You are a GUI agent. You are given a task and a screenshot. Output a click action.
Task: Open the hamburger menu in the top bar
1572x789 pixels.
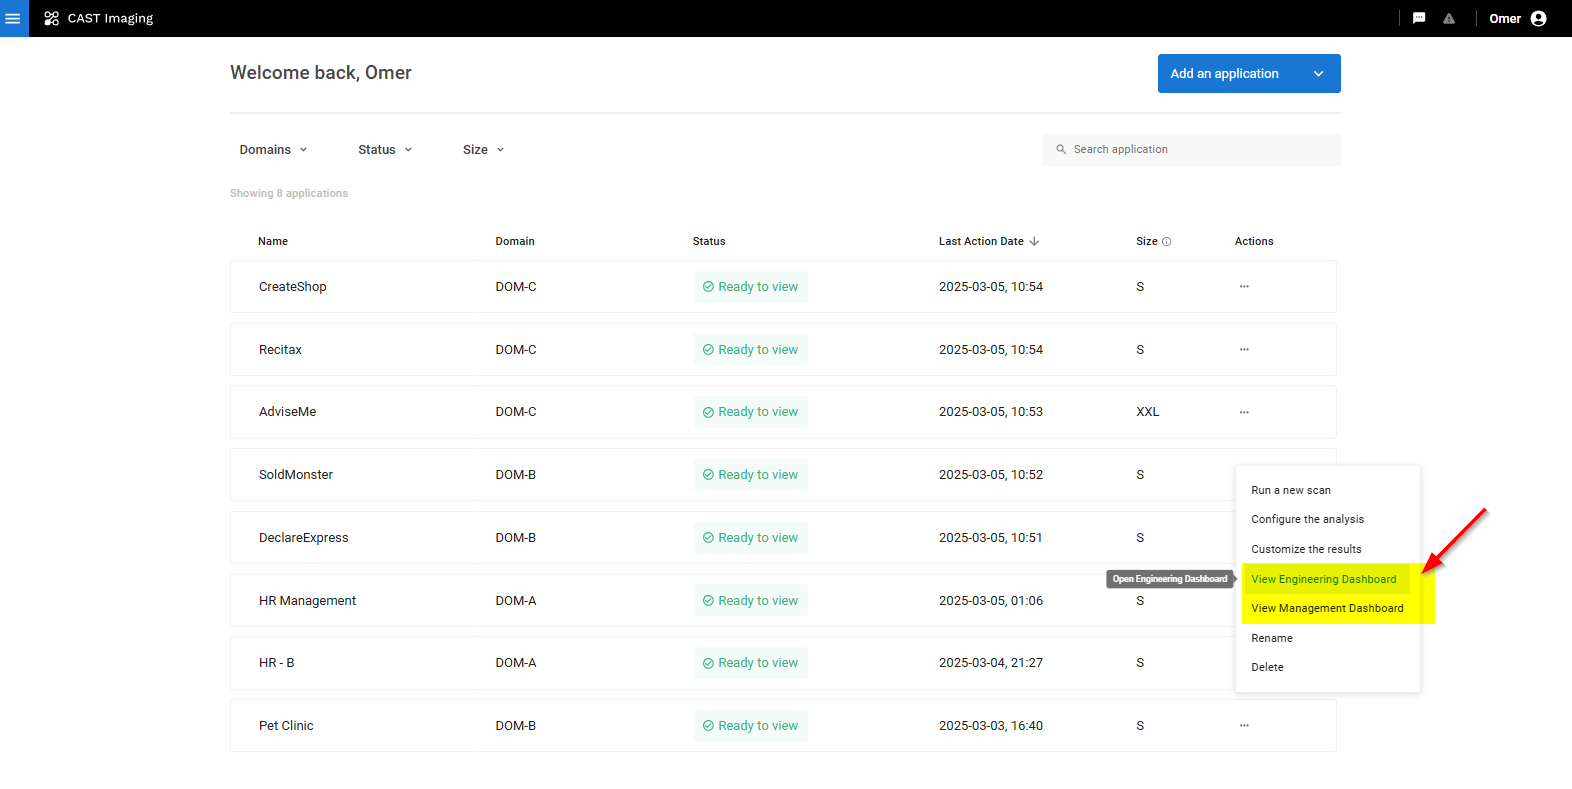point(13,18)
